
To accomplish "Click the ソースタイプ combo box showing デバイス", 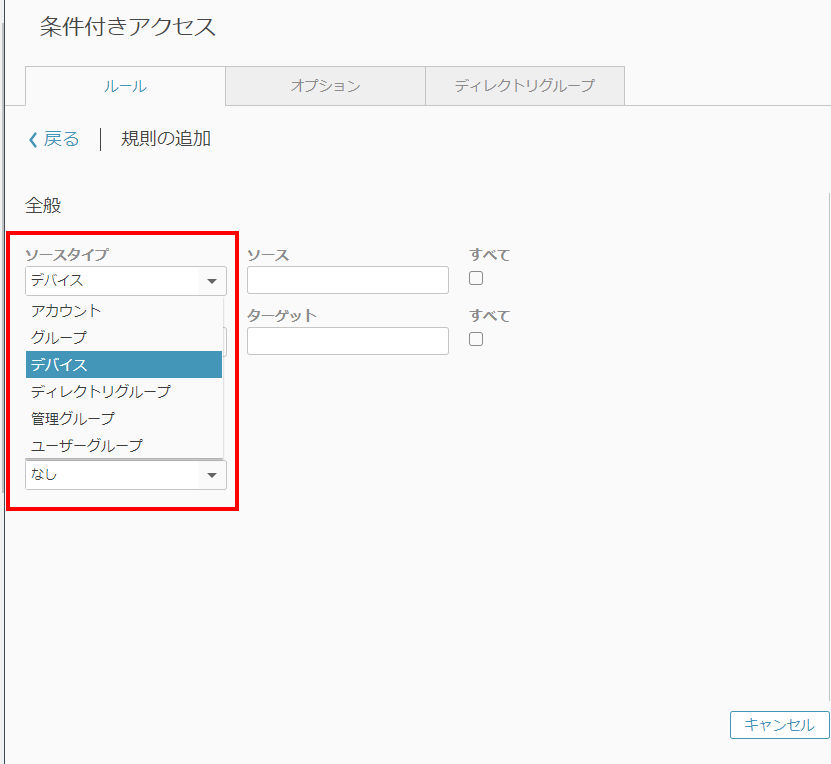I will pos(126,281).
